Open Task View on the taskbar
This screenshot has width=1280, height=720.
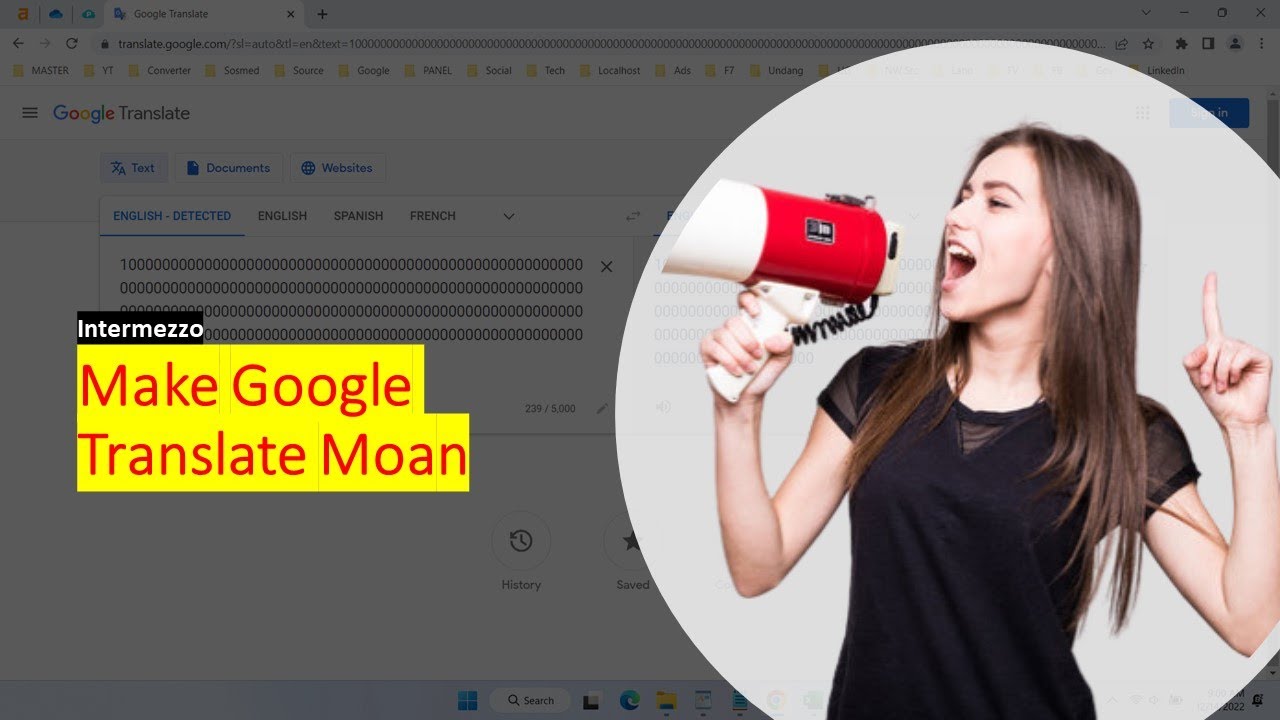(x=591, y=700)
